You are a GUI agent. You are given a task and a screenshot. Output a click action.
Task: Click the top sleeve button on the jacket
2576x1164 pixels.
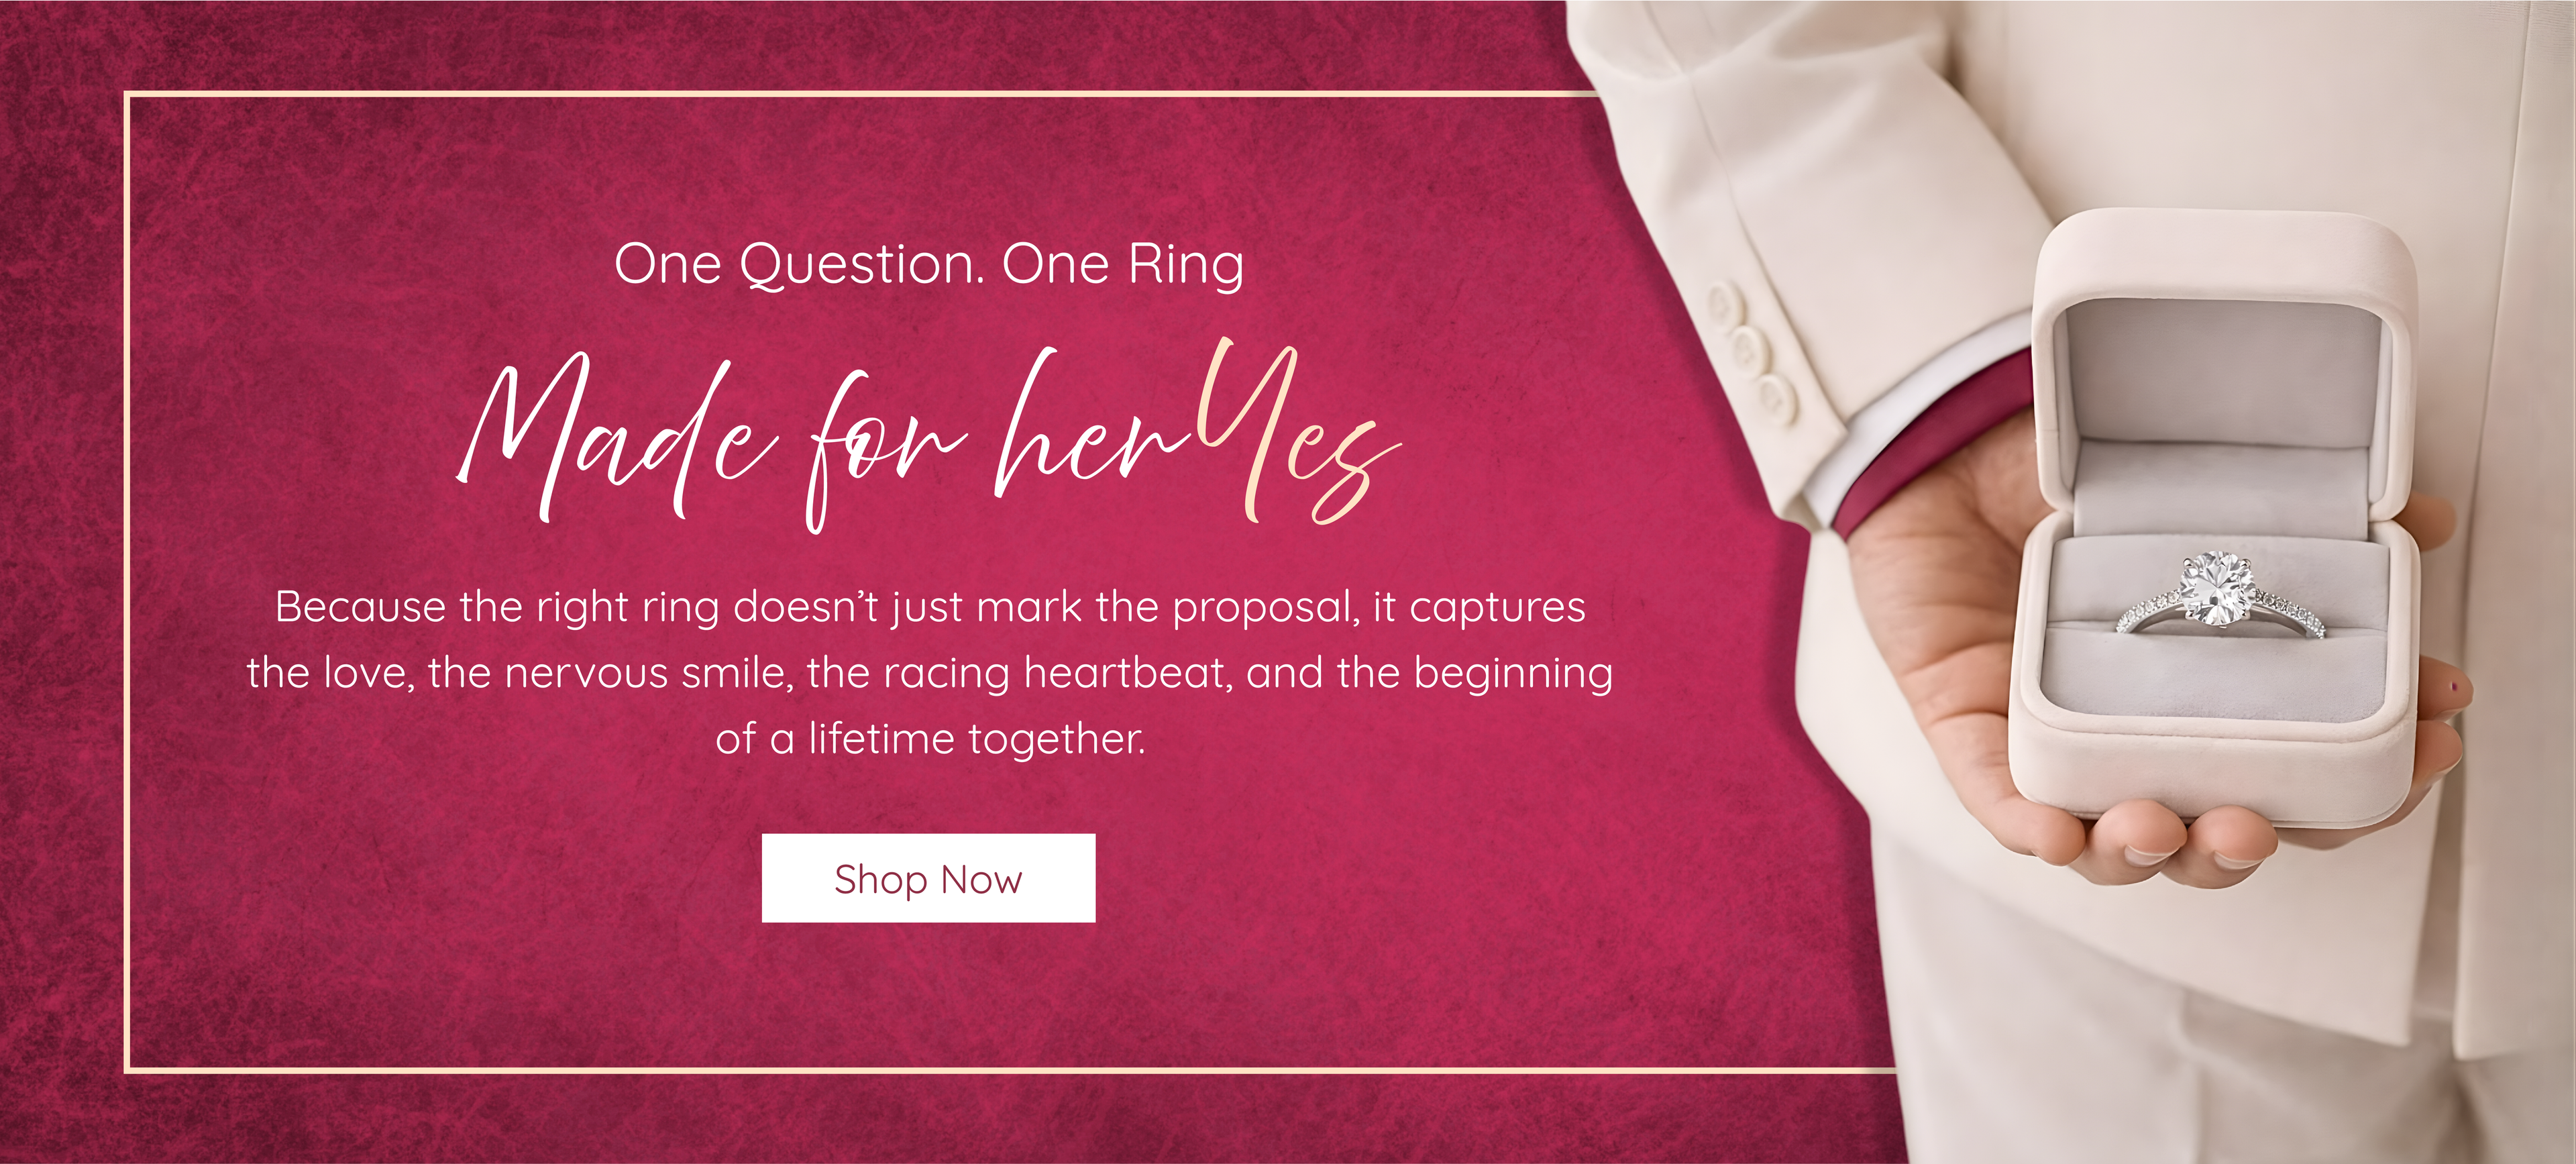[x=1725, y=302]
